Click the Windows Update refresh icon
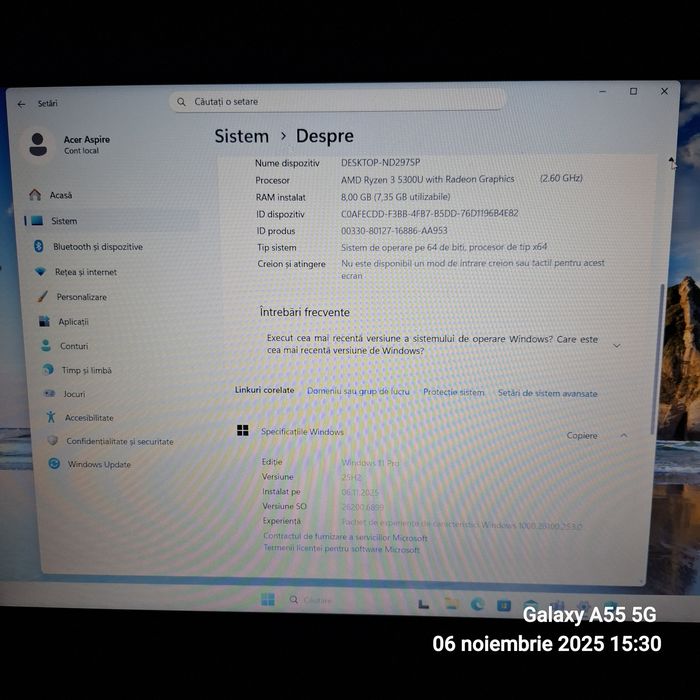This screenshot has width=700, height=700. (54, 464)
